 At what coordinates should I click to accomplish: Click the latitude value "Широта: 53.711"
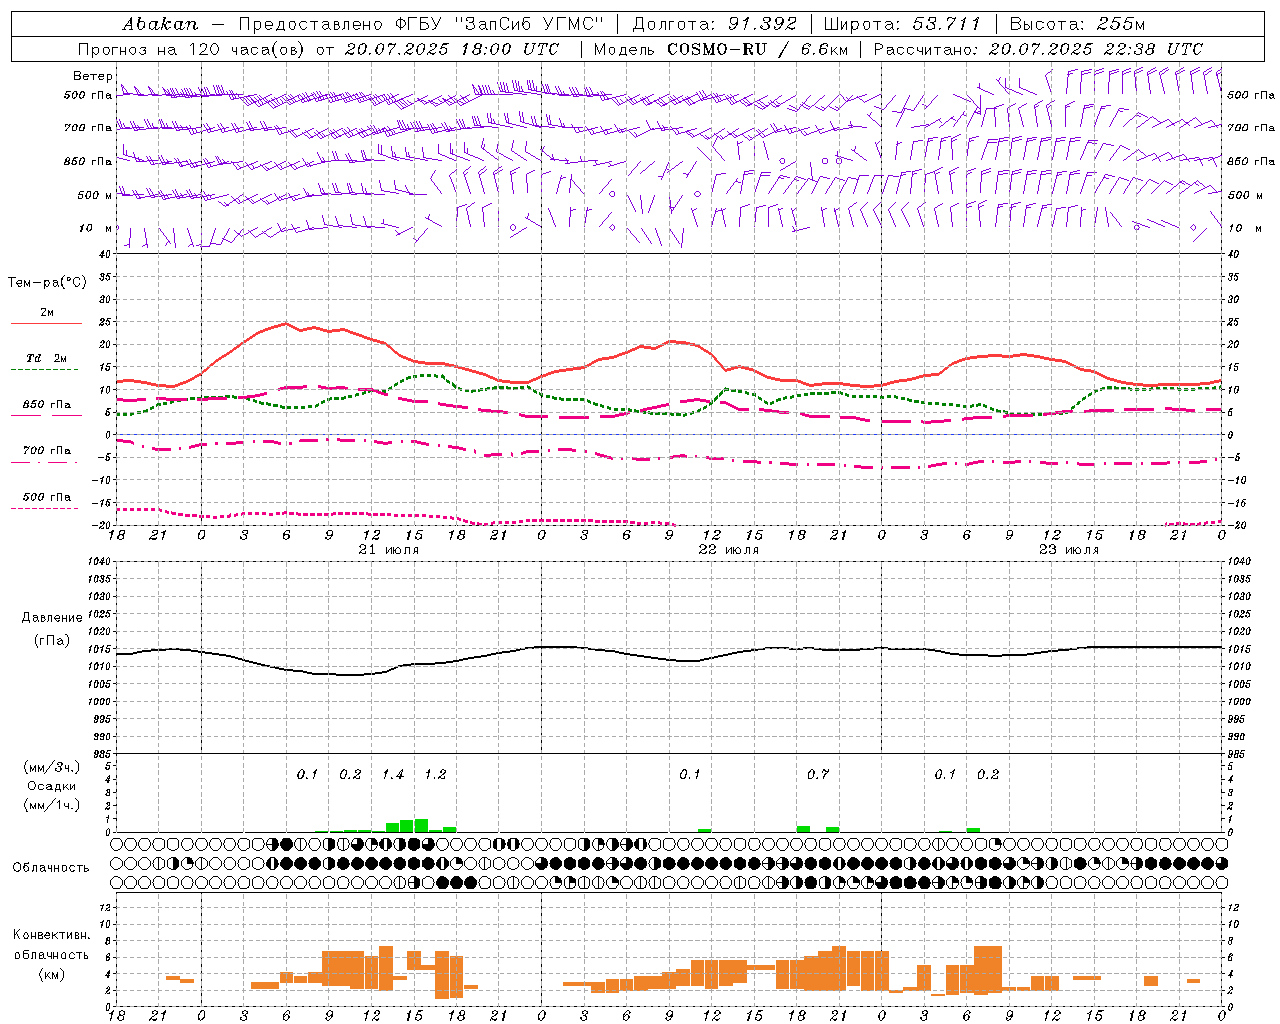(902, 24)
